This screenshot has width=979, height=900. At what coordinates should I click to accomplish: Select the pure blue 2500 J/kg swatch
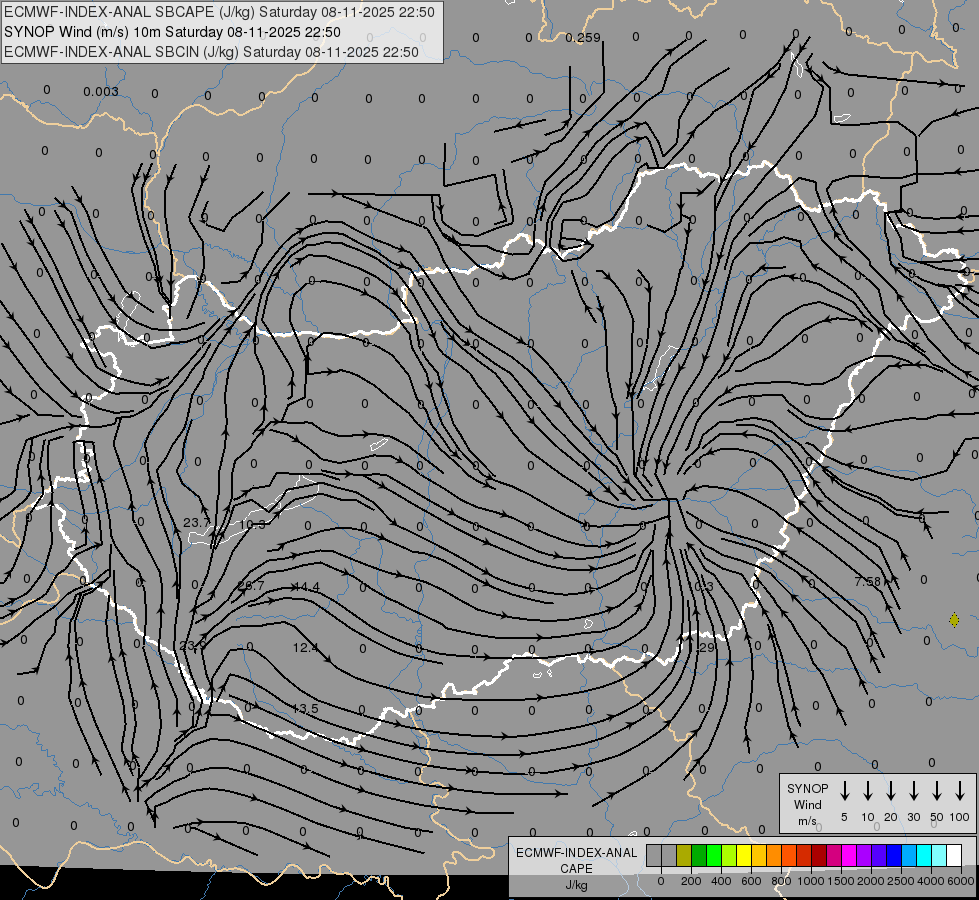point(894,855)
